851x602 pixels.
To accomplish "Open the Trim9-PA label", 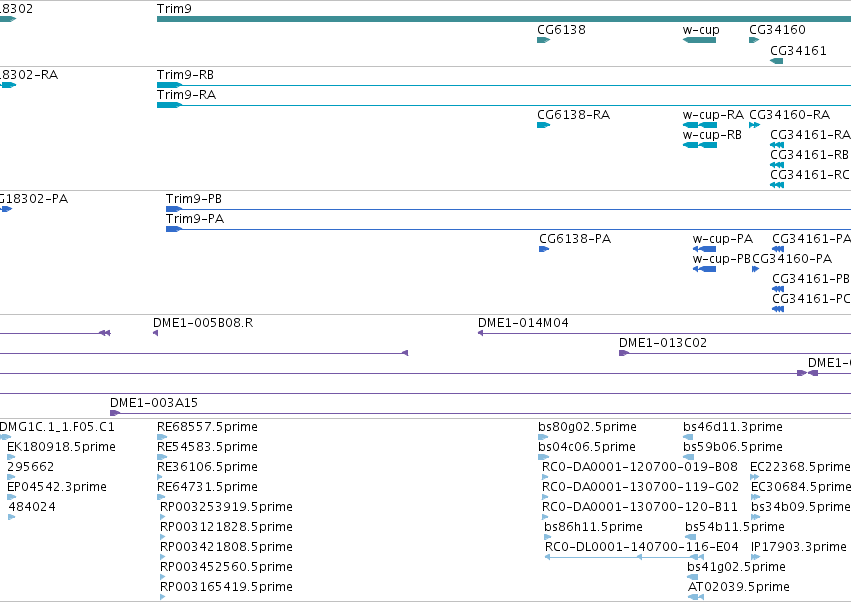I will (195, 219).
